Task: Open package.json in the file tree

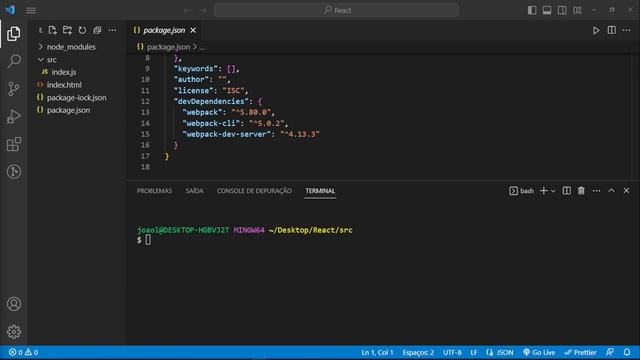Action: [68, 110]
